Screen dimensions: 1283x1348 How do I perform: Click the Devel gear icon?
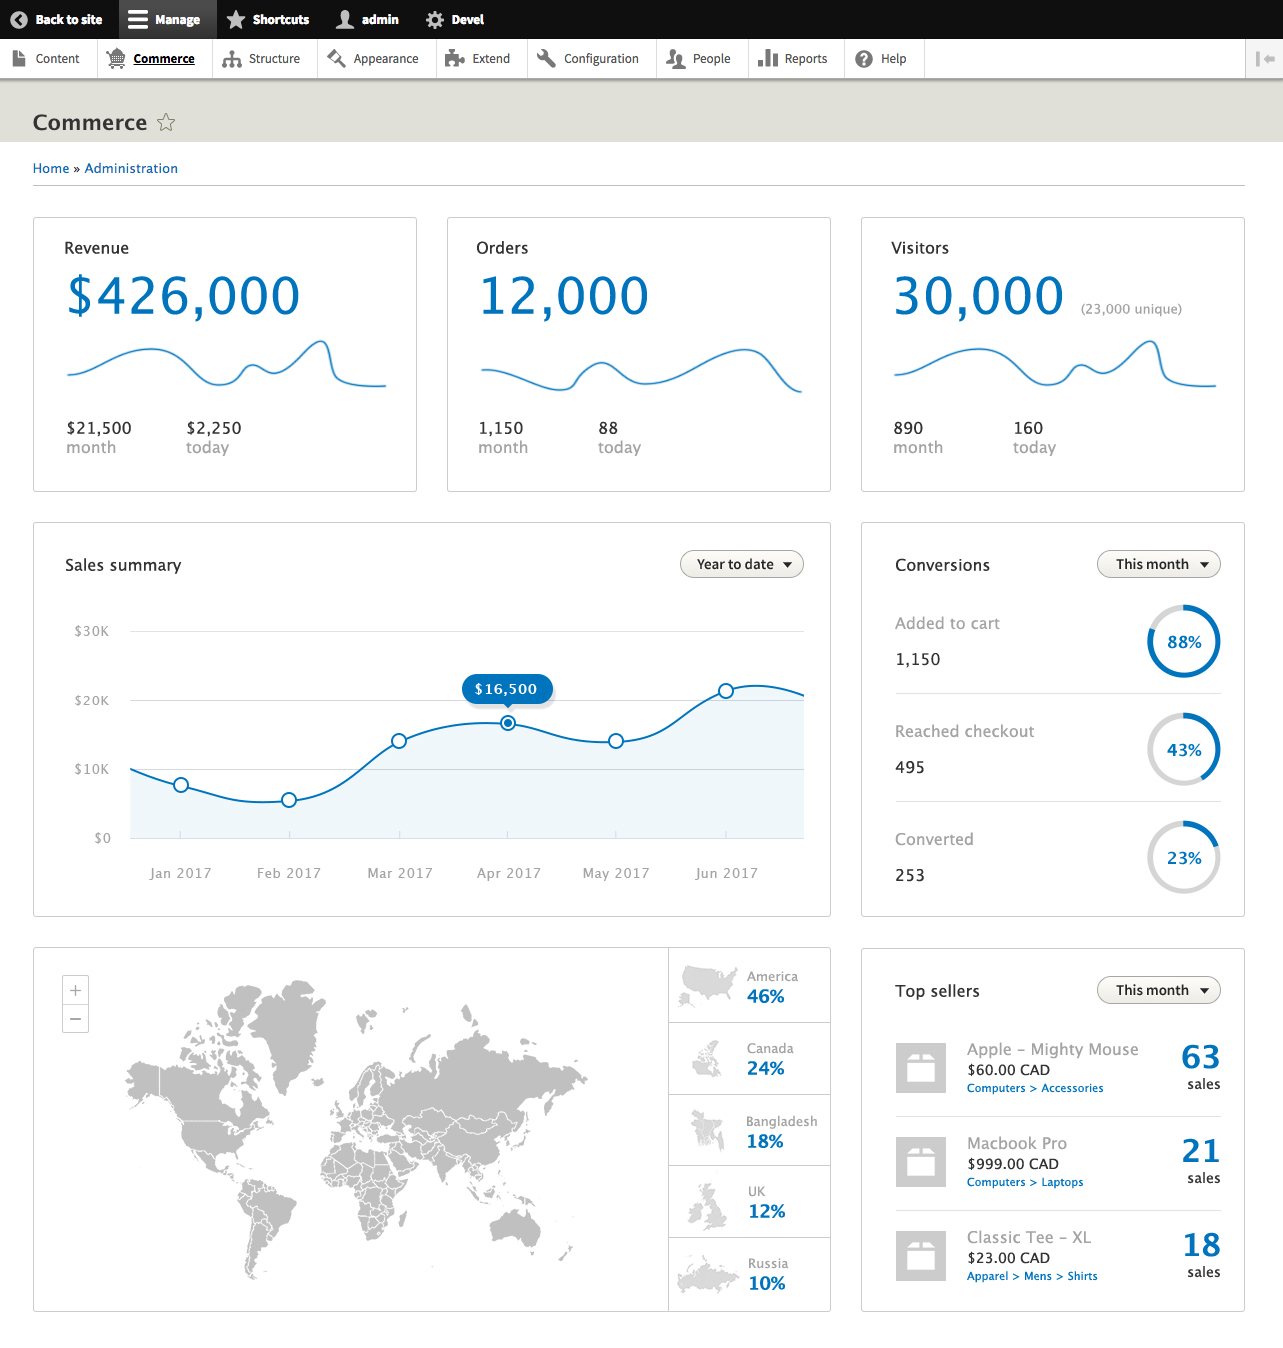[435, 20]
